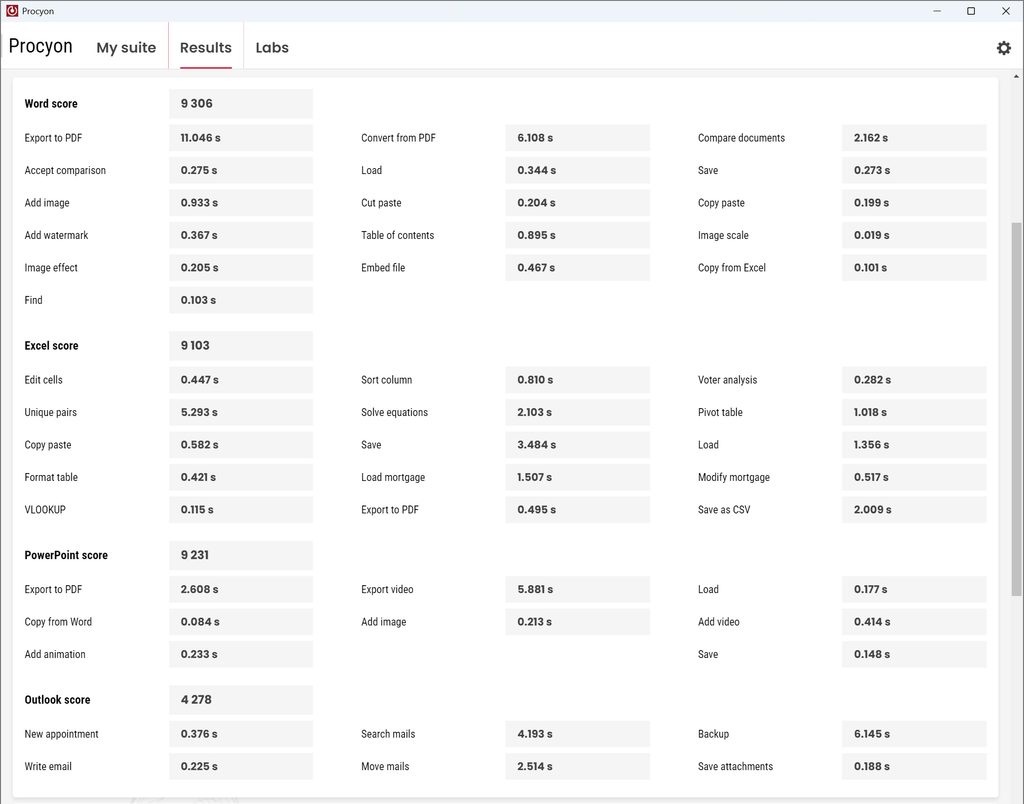
Task: Click the Export video time 5.881 s
Action: pyautogui.click(x=577, y=589)
